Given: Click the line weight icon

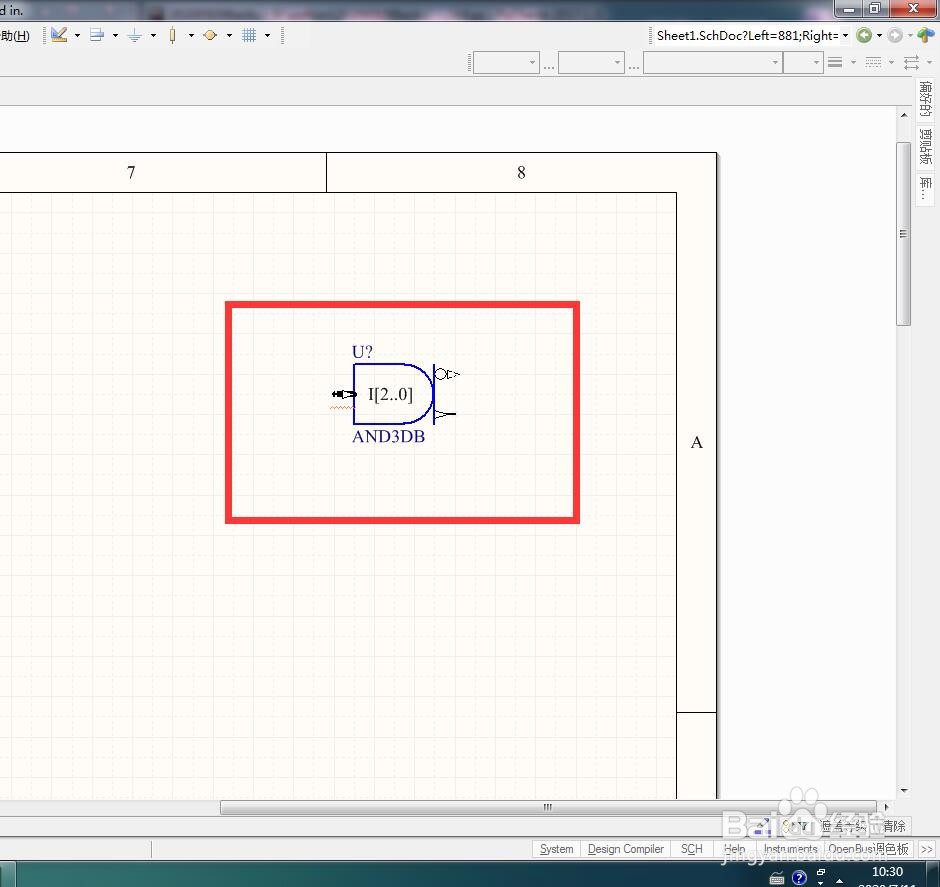Looking at the screenshot, I should [835, 62].
